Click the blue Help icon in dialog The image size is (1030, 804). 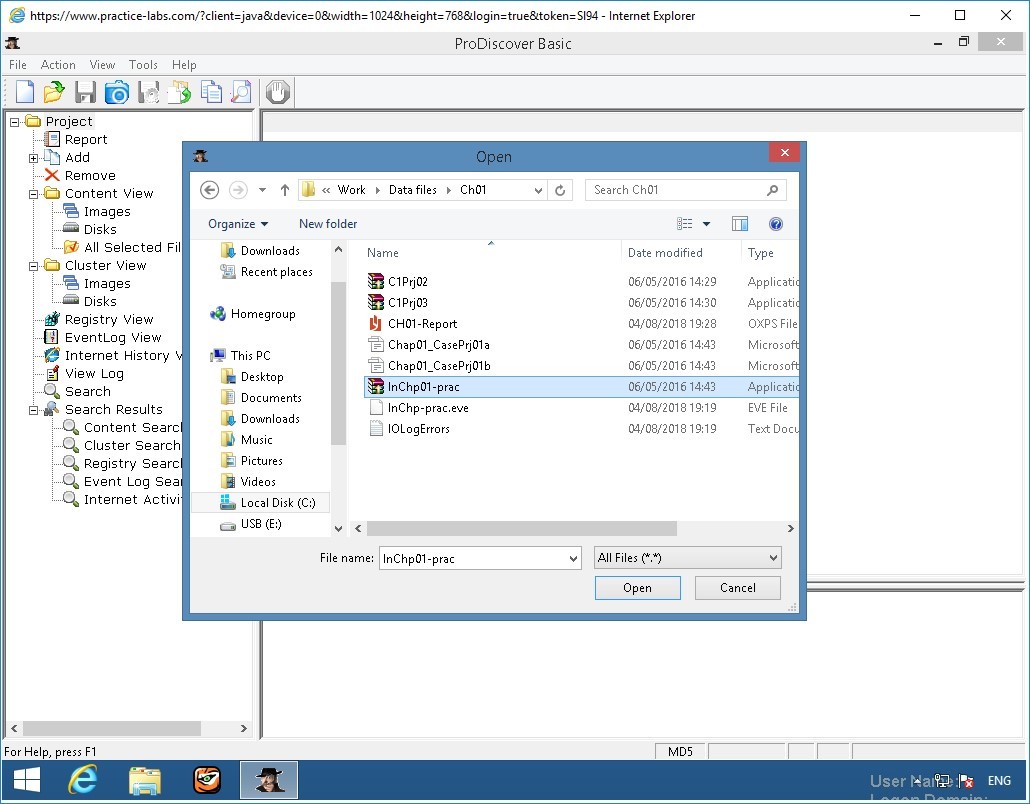(x=776, y=224)
